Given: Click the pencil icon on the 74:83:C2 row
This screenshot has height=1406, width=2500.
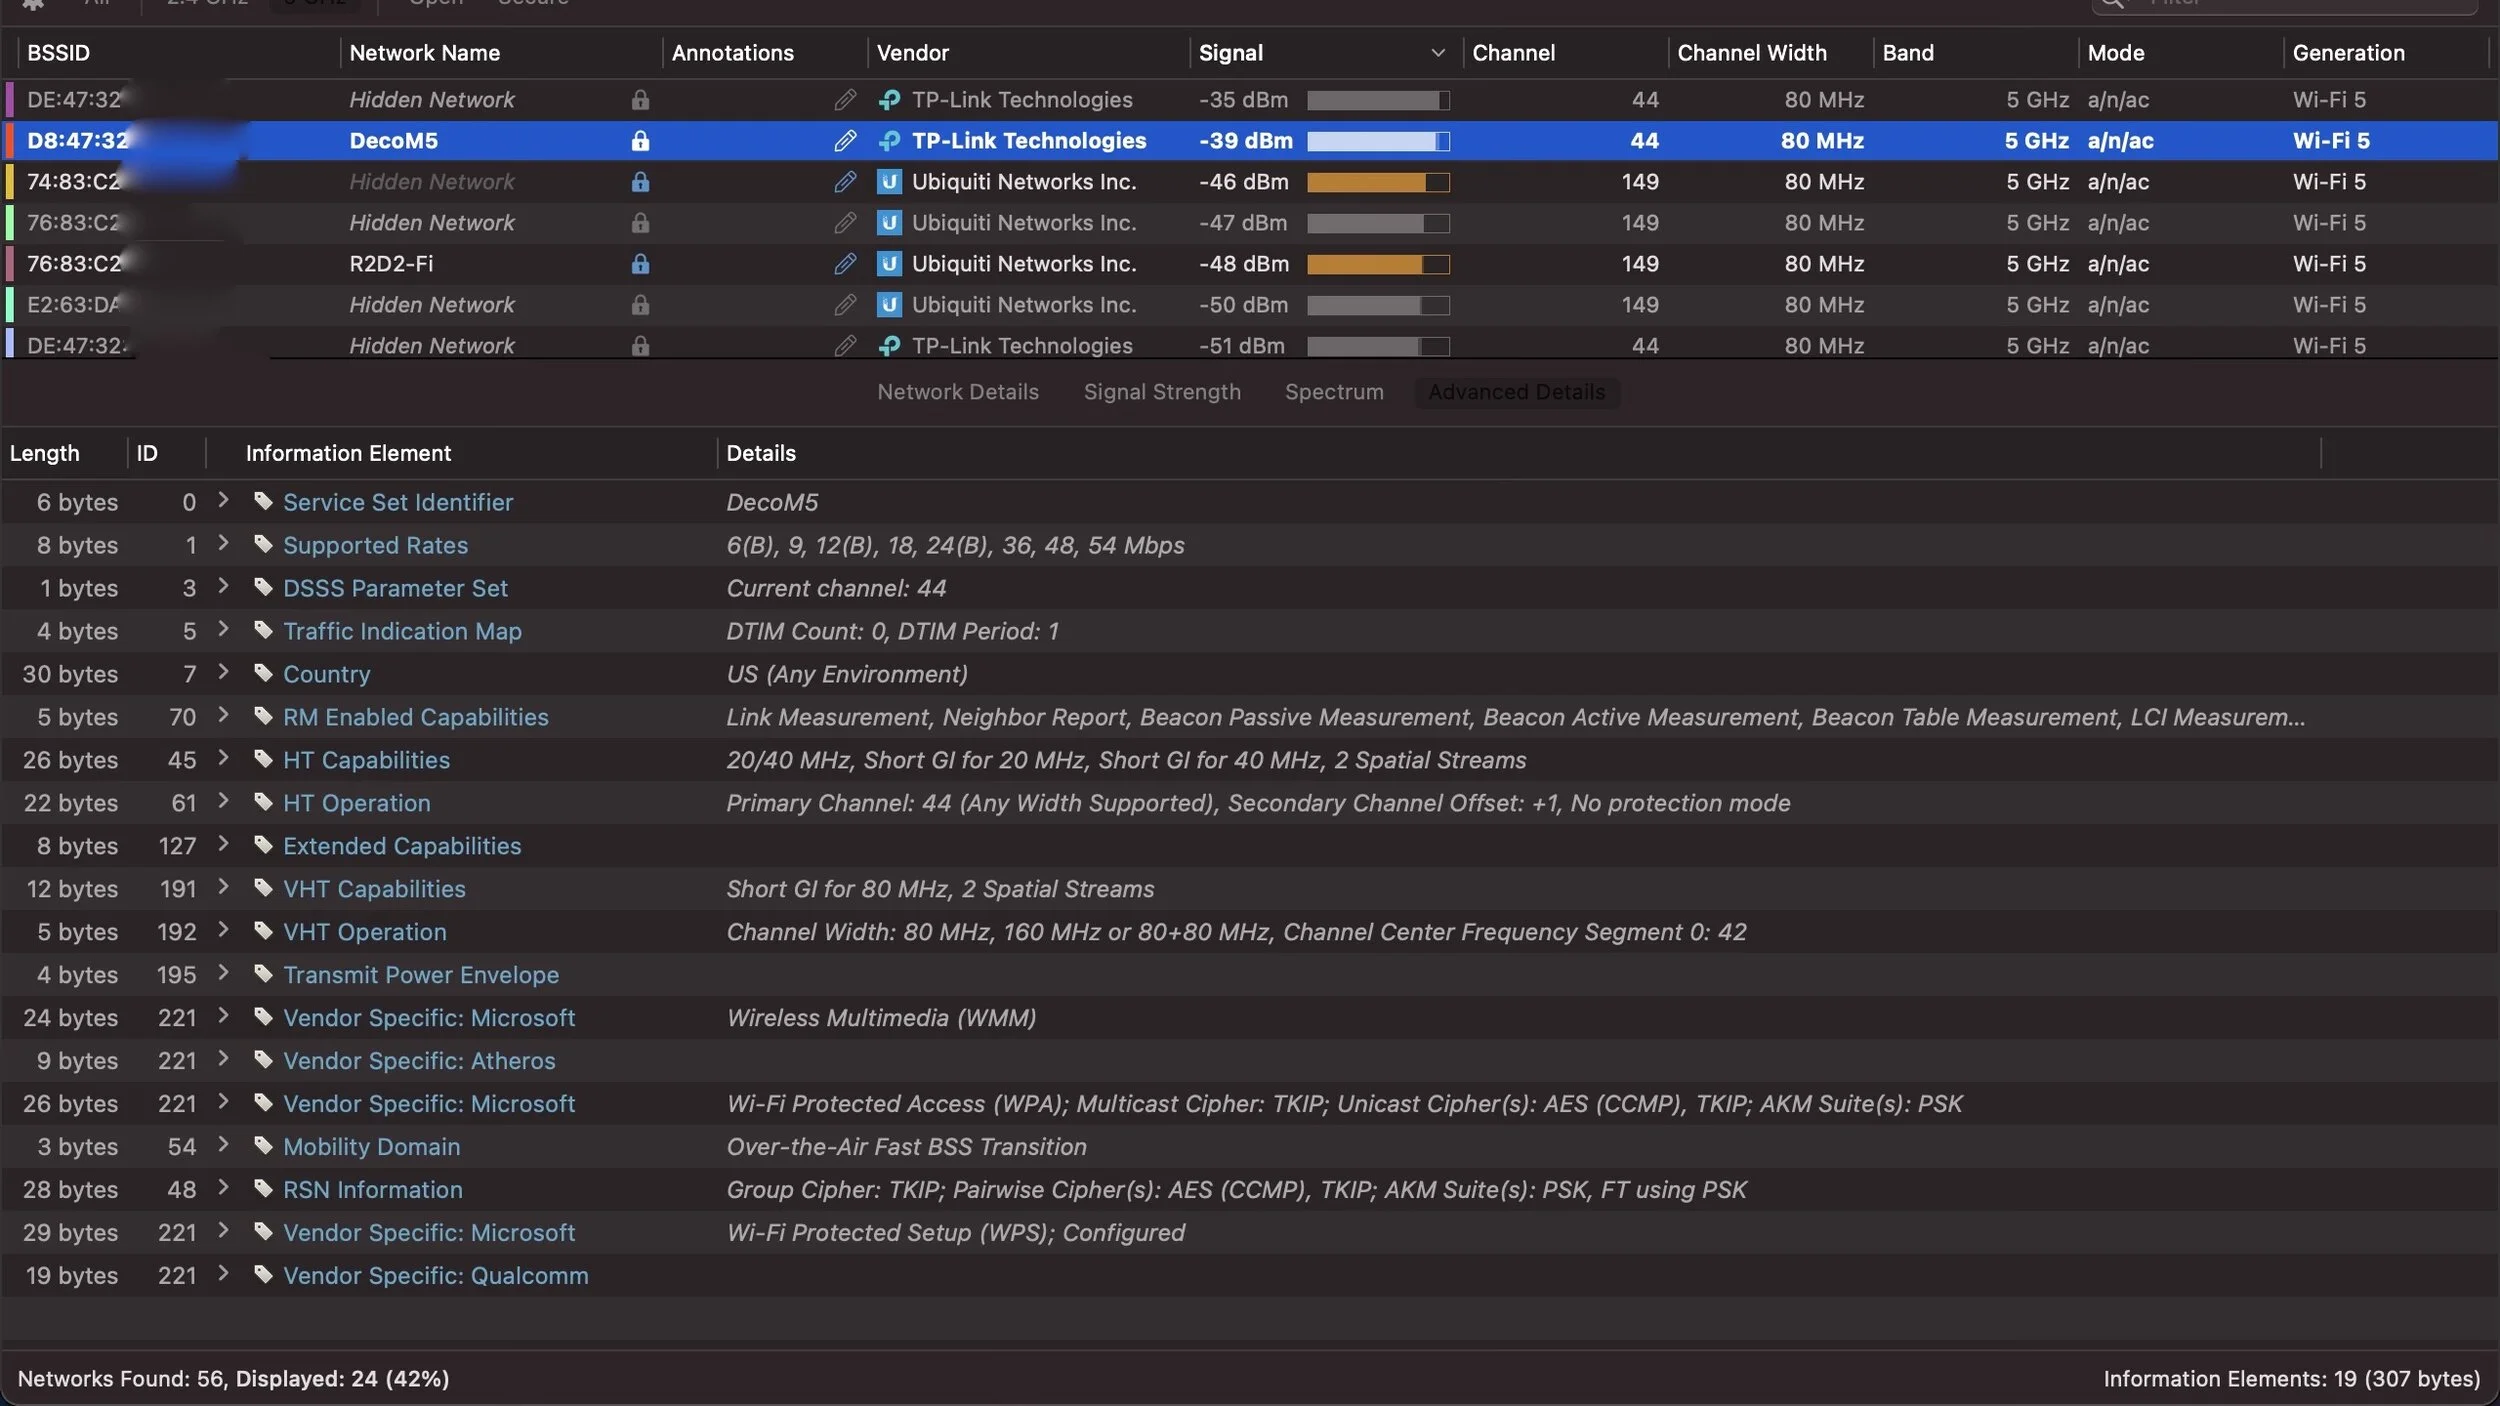Looking at the screenshot, I should pyautogui.click(x=845, y=182).
